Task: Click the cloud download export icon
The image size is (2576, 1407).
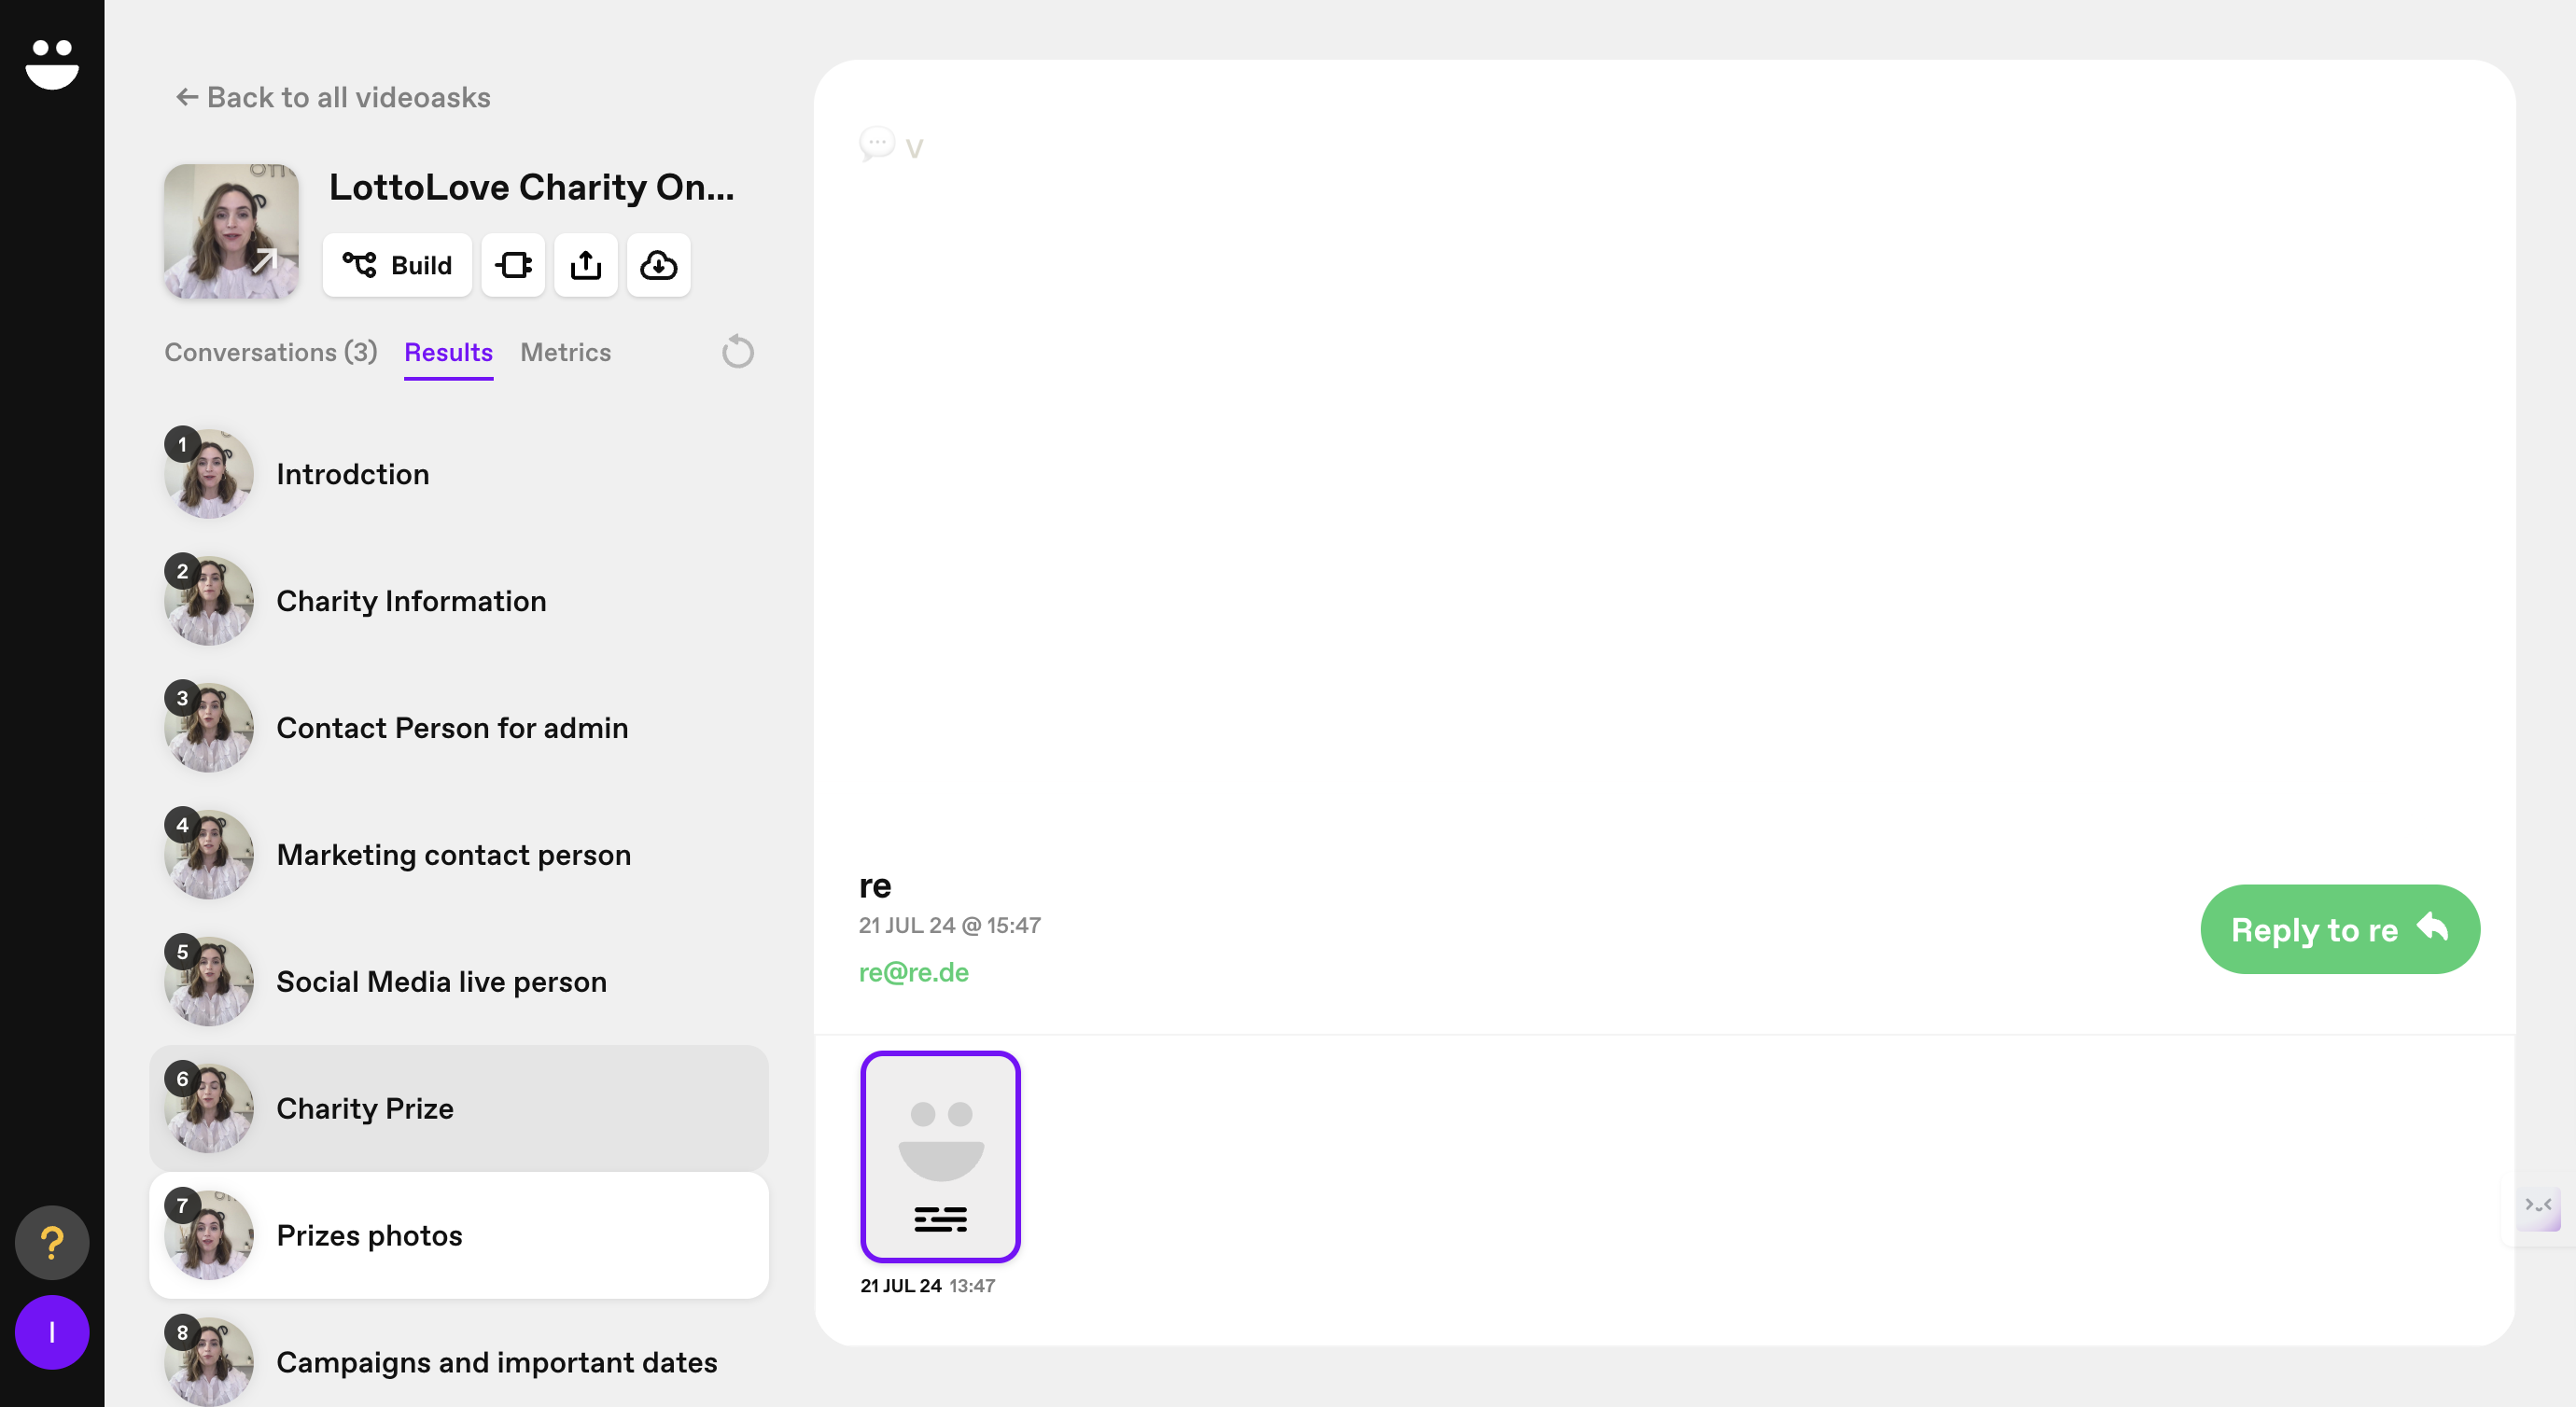Action: coord(658,265)
